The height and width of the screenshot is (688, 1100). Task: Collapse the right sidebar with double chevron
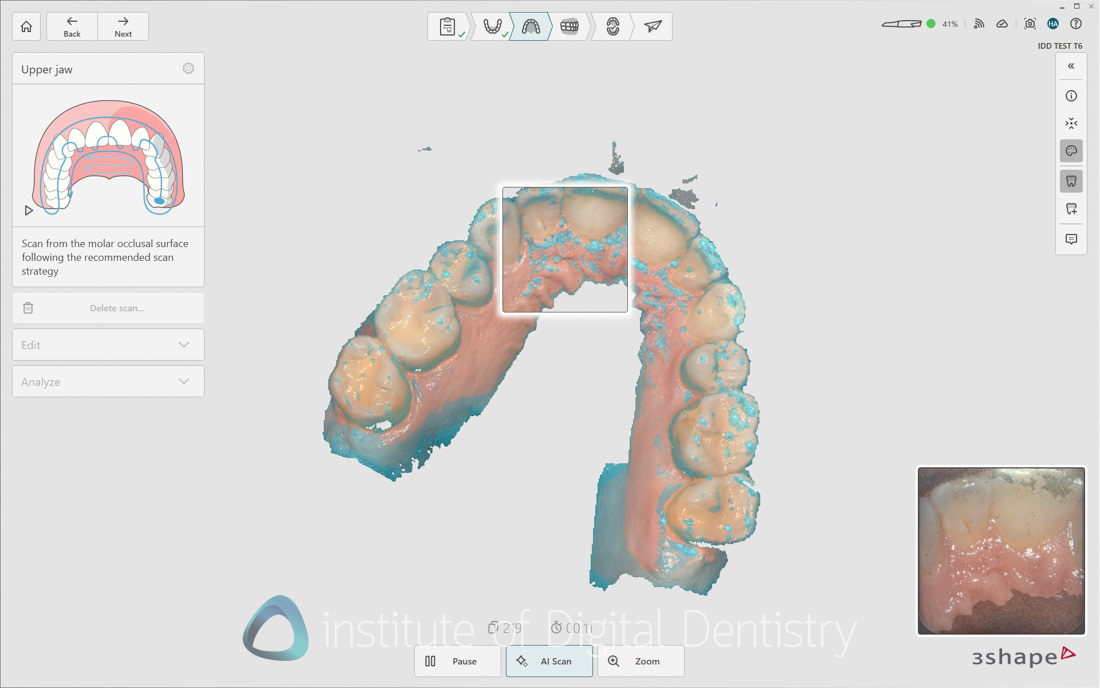click(x=1071, y=65)
